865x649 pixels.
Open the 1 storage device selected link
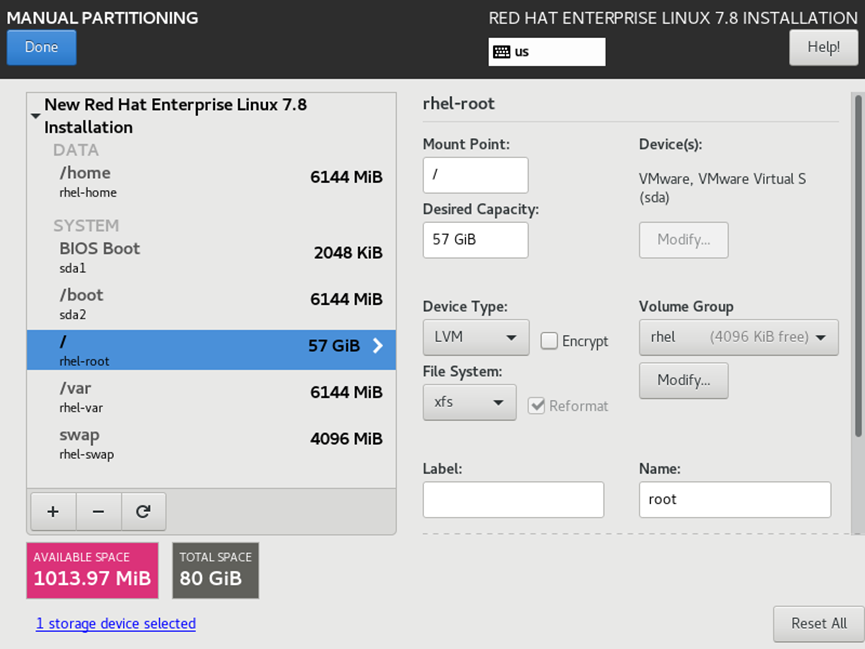pyautogui.click(x=116, y=623)
